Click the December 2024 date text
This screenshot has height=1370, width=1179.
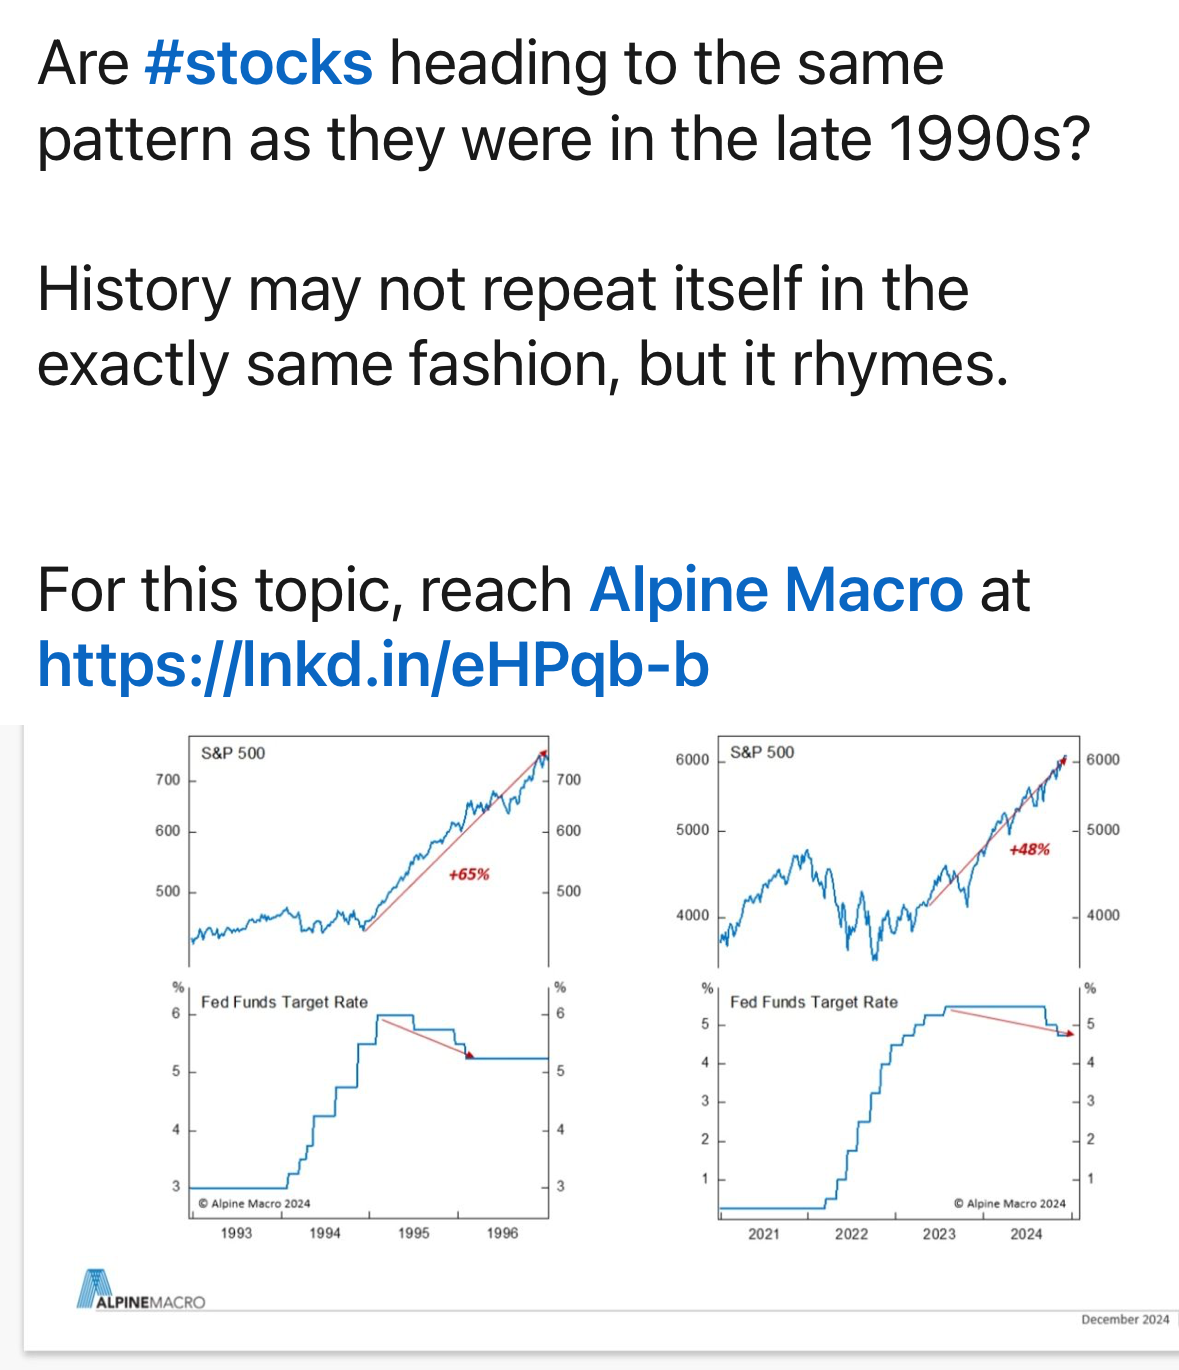(1125, 1320)
